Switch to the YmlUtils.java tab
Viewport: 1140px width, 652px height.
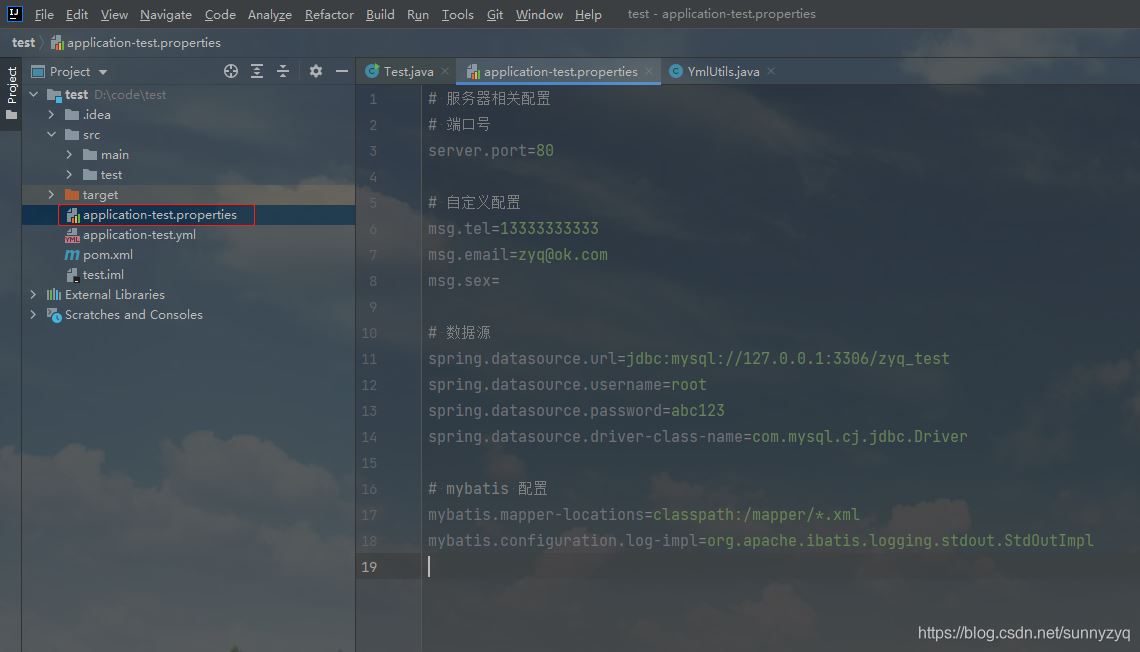[x=722, y=72]
